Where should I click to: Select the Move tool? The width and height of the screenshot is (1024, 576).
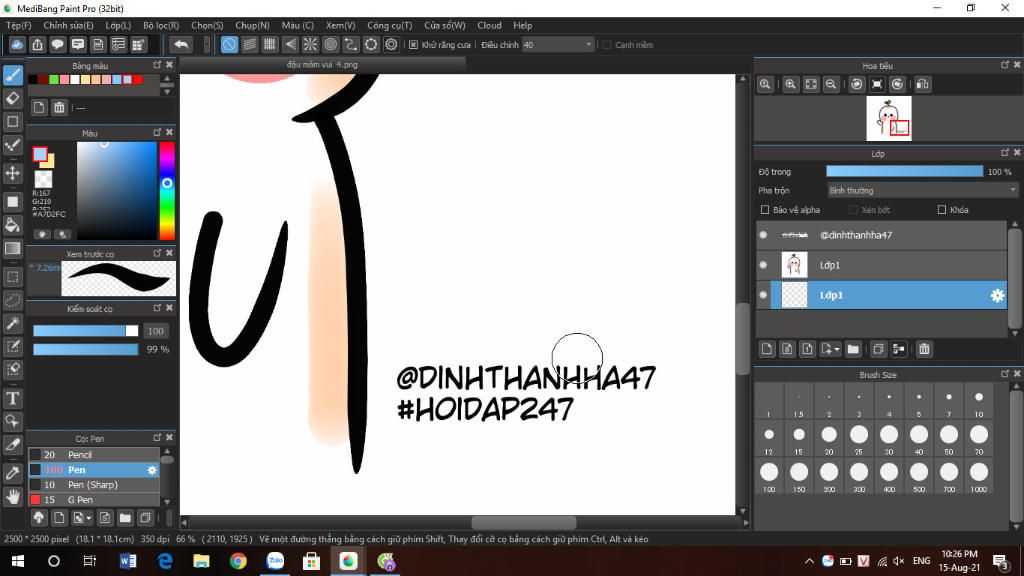pyautogui.click(x=13, y=174)
